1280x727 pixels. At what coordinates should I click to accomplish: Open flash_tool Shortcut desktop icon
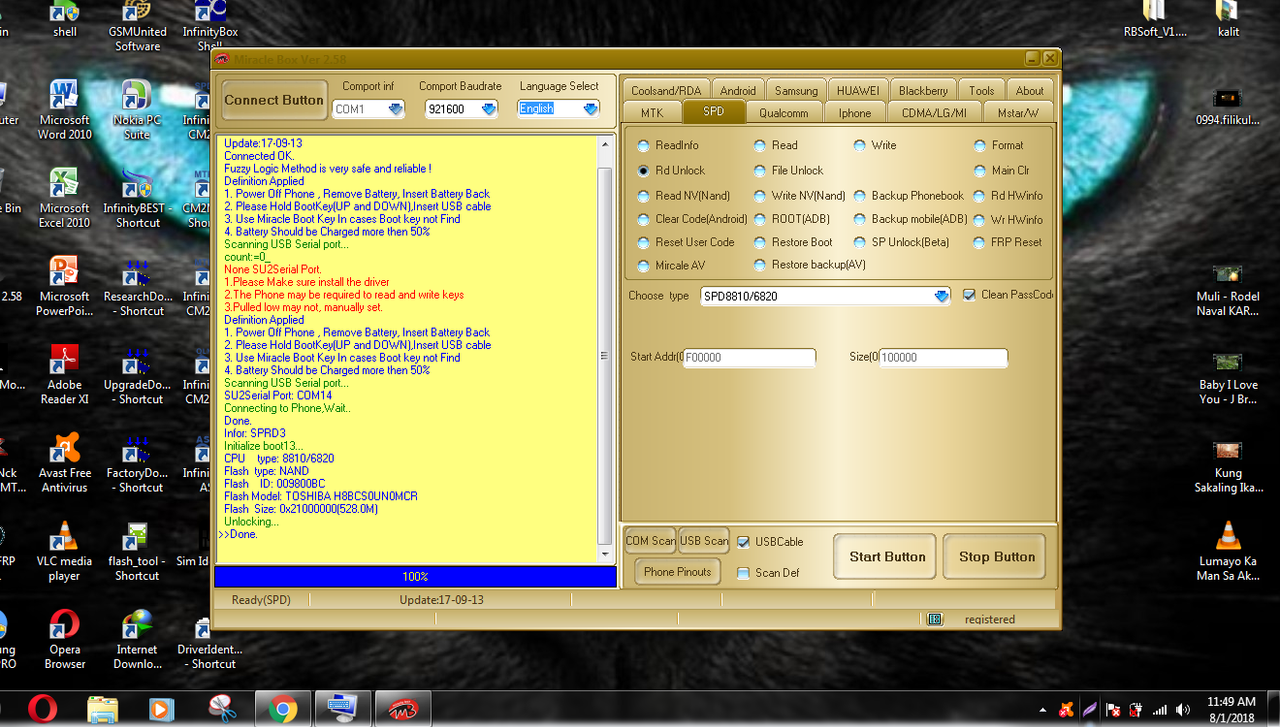[x=137, y=550]
